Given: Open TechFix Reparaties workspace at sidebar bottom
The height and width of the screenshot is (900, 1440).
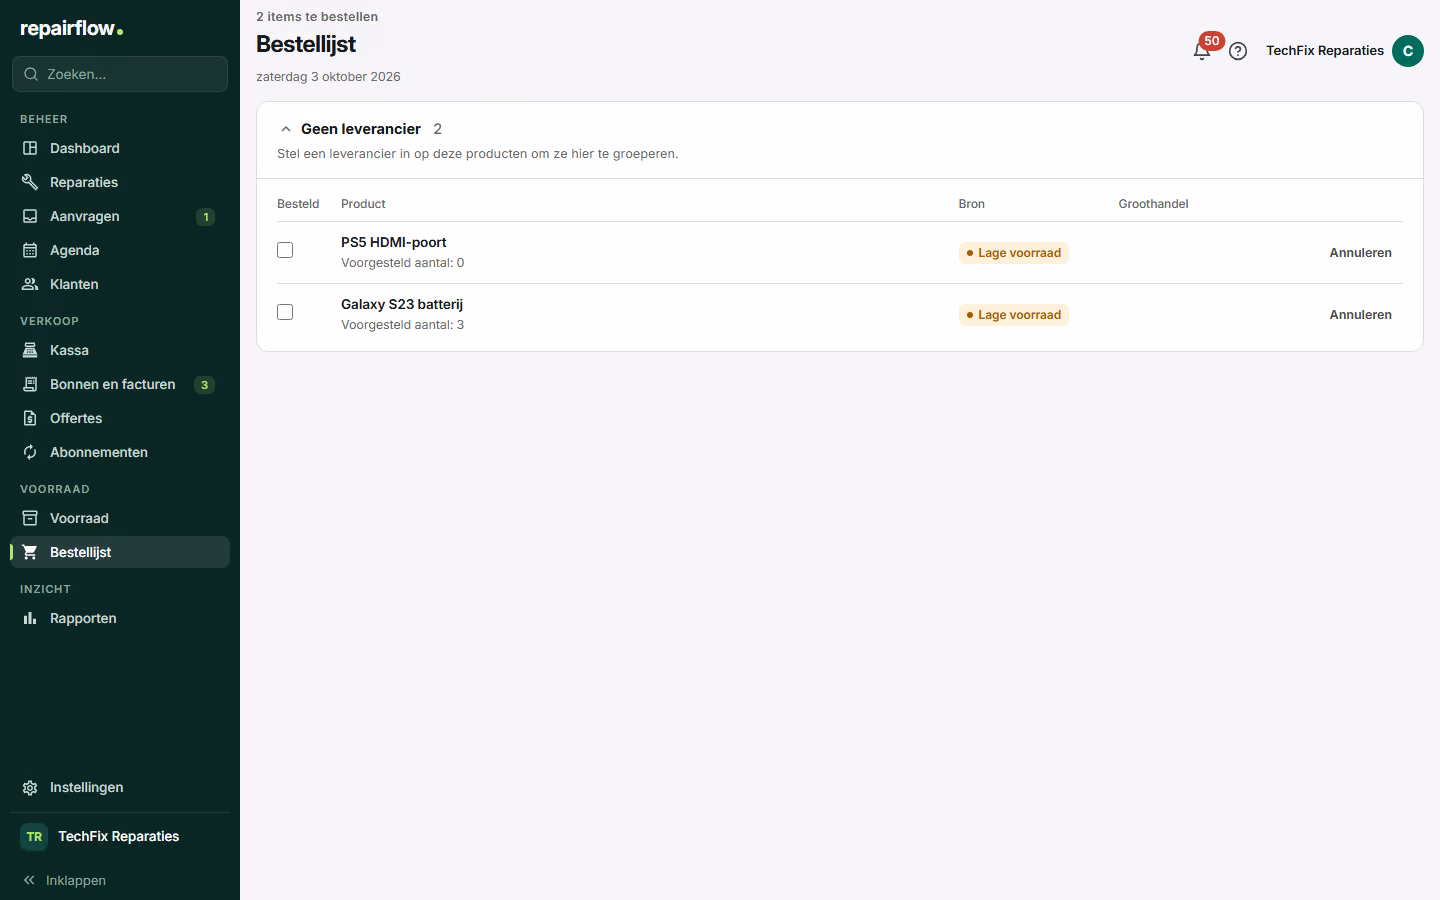Looking at the screenshot, I should point(120,837).
